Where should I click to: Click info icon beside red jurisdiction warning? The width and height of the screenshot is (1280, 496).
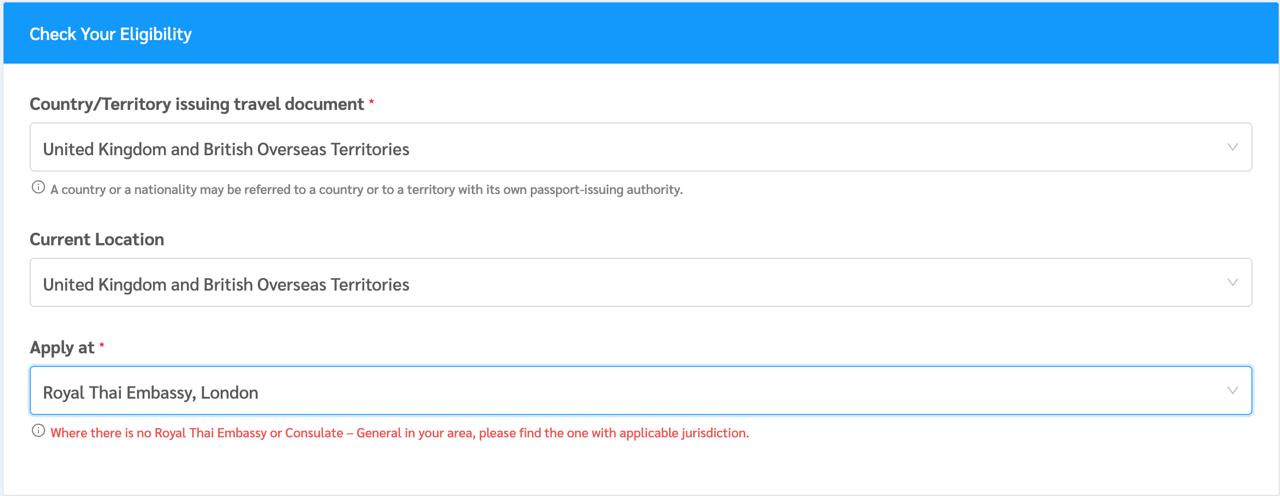[x=38, y=432]
